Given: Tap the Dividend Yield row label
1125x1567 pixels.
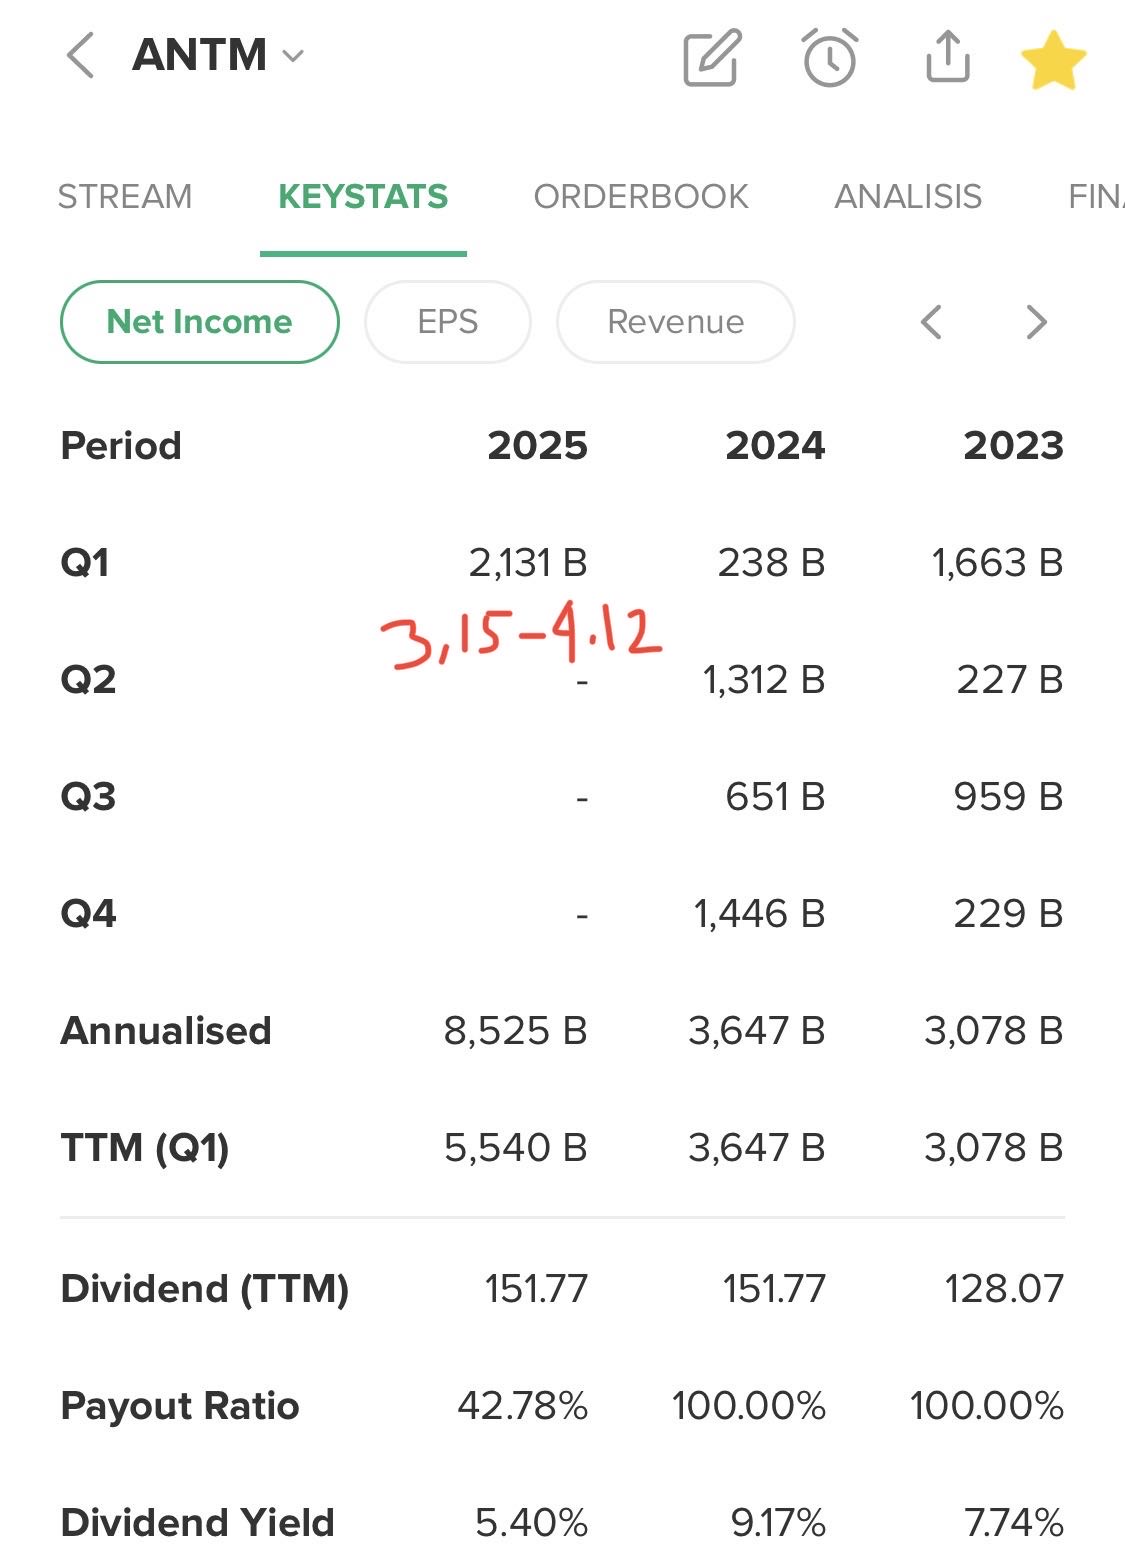Looking at the screenshot, I should (x=198, y=1523).
